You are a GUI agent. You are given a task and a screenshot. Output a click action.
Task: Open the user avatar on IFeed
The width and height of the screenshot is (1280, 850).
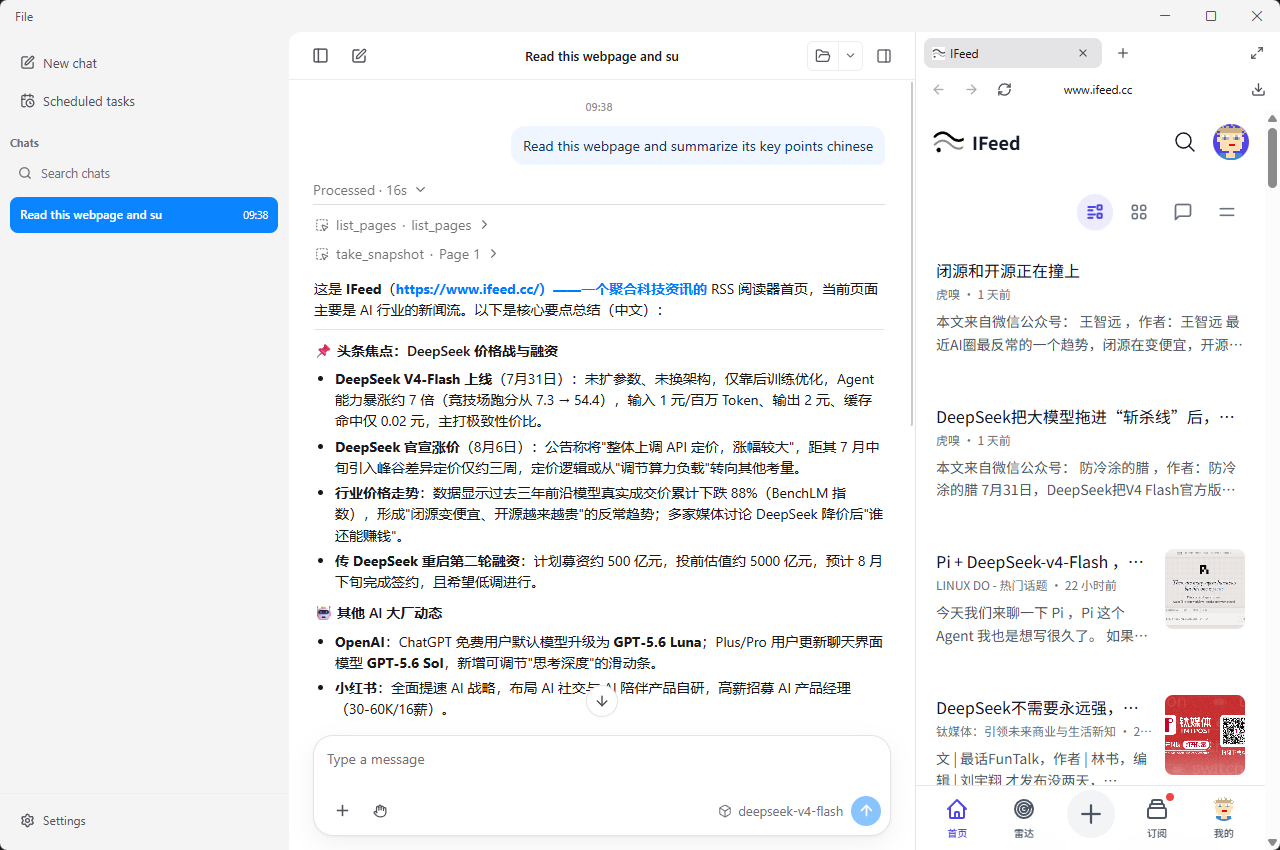1231,142
